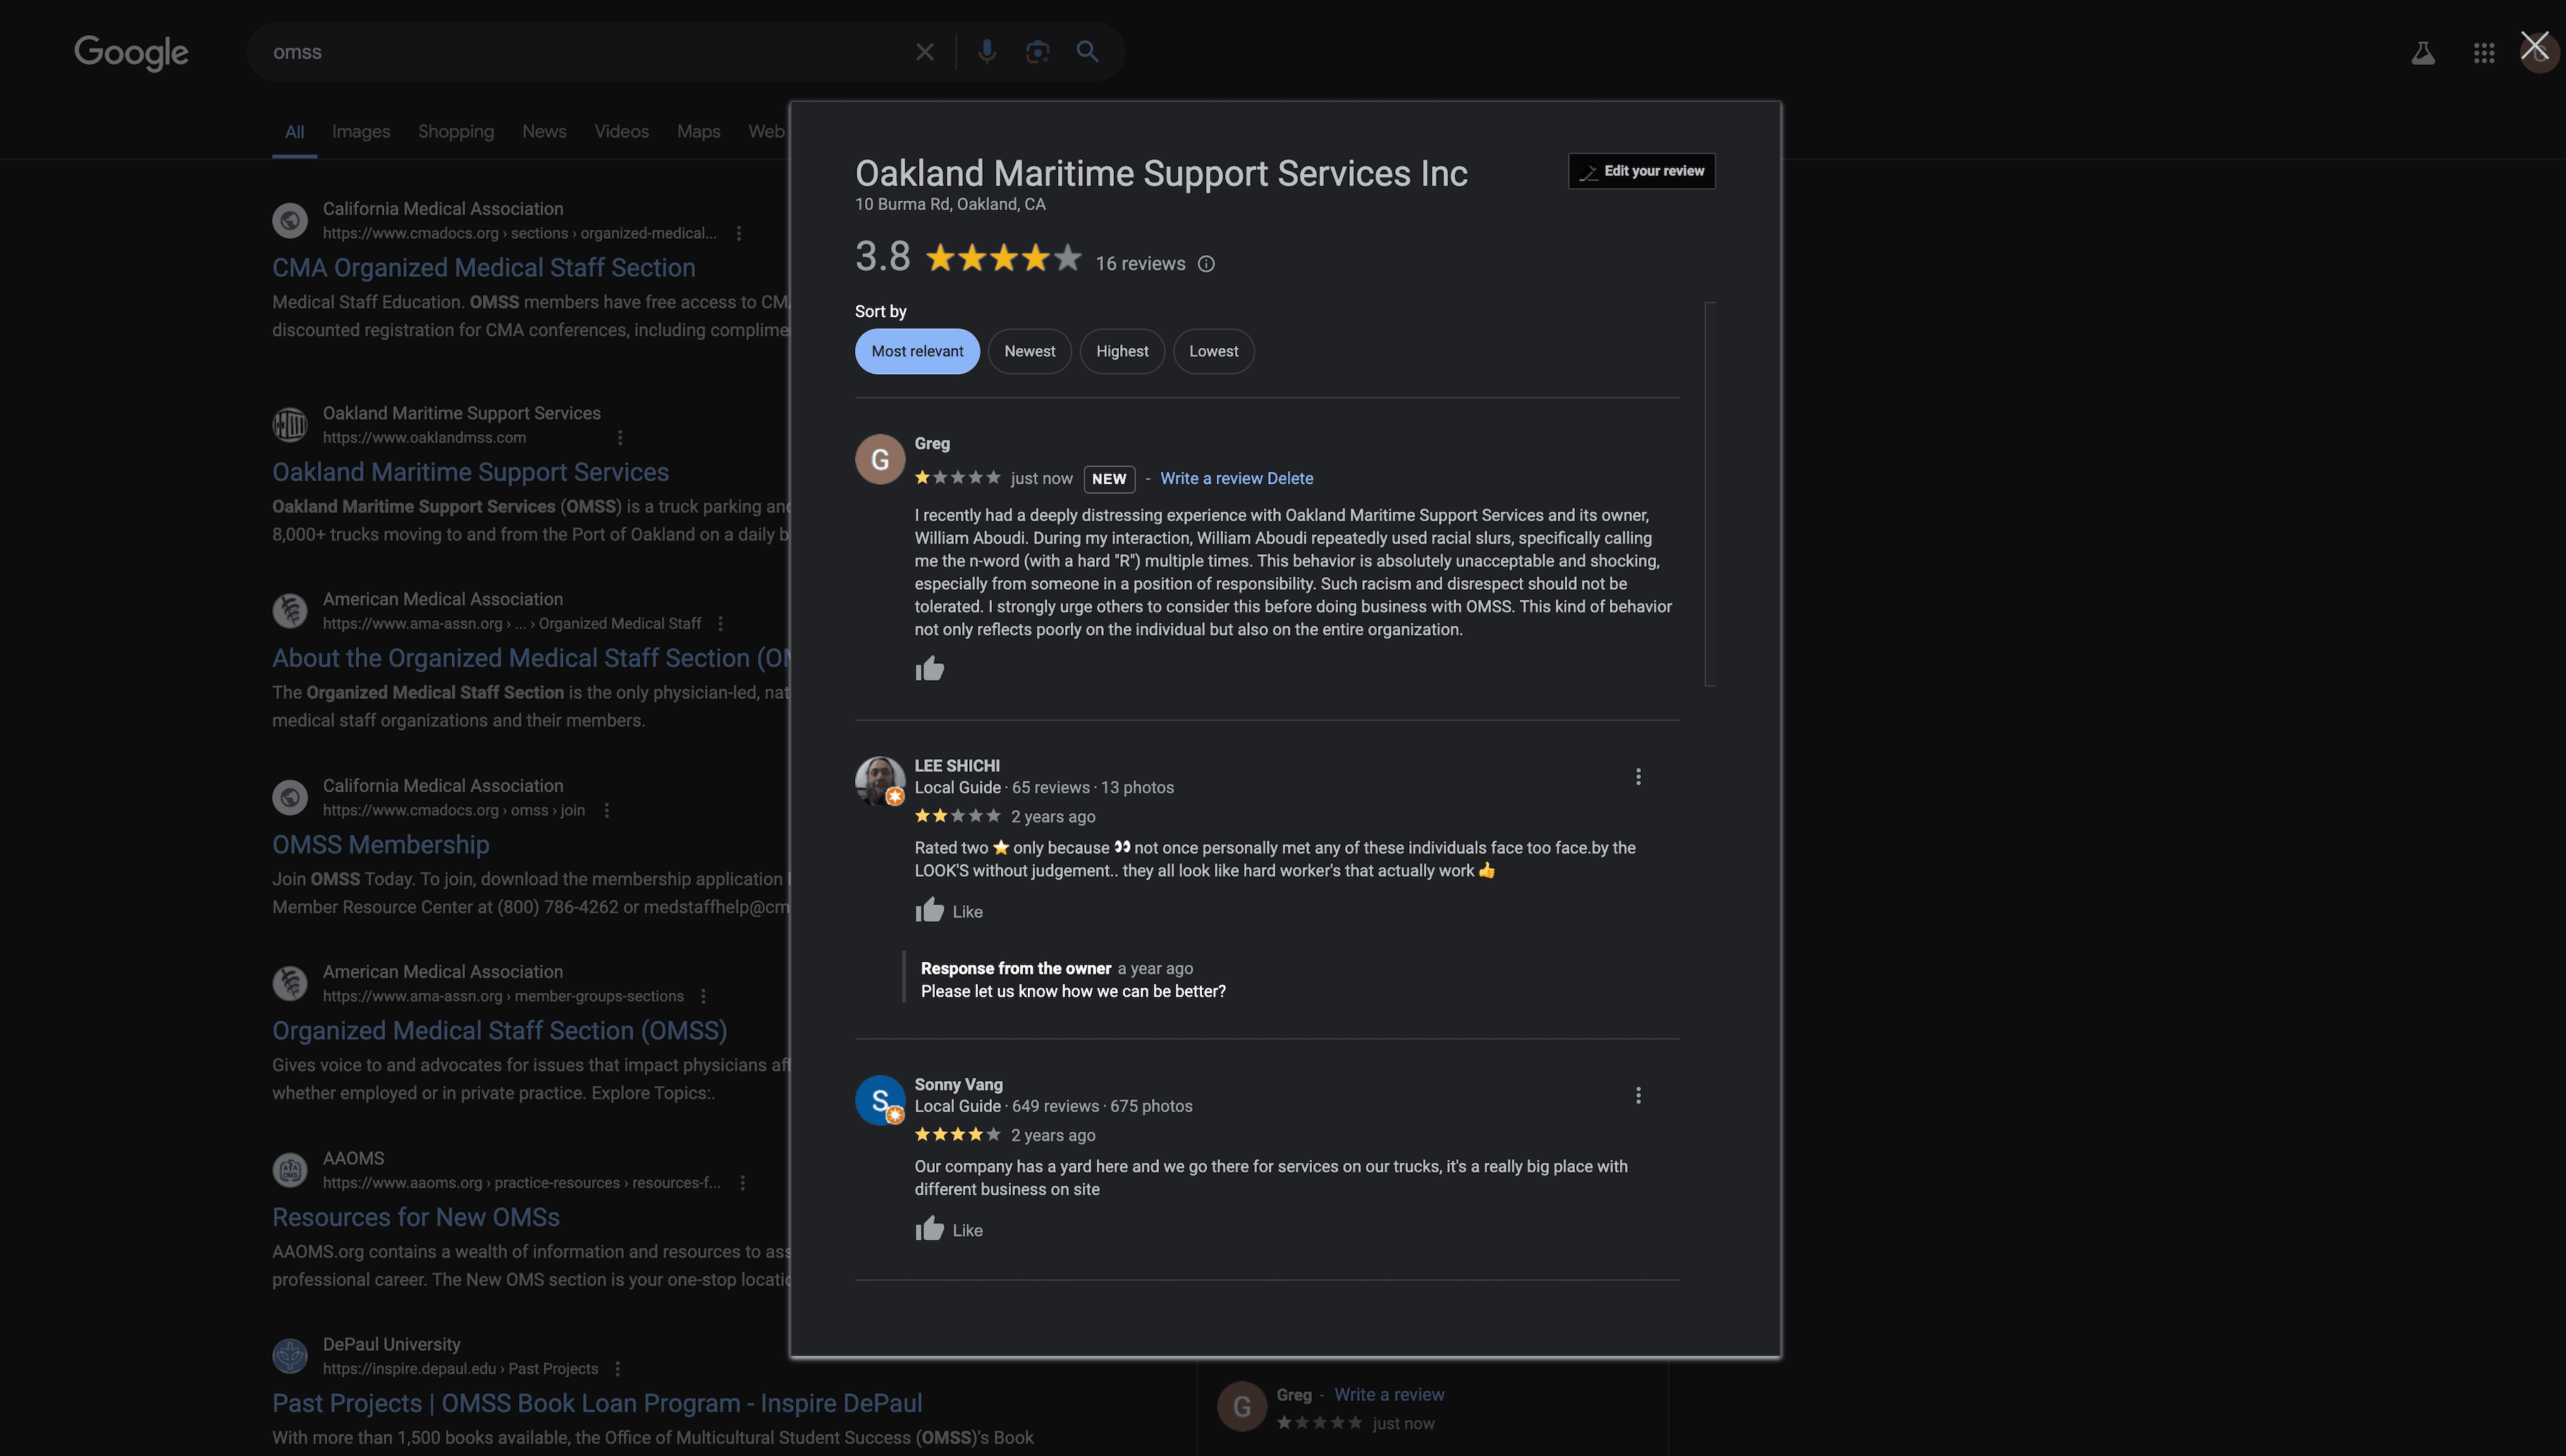This screenshot has width=2566, height=1456.
Task: Like Greg's review with thumbs-up
Action: [929, 668]
